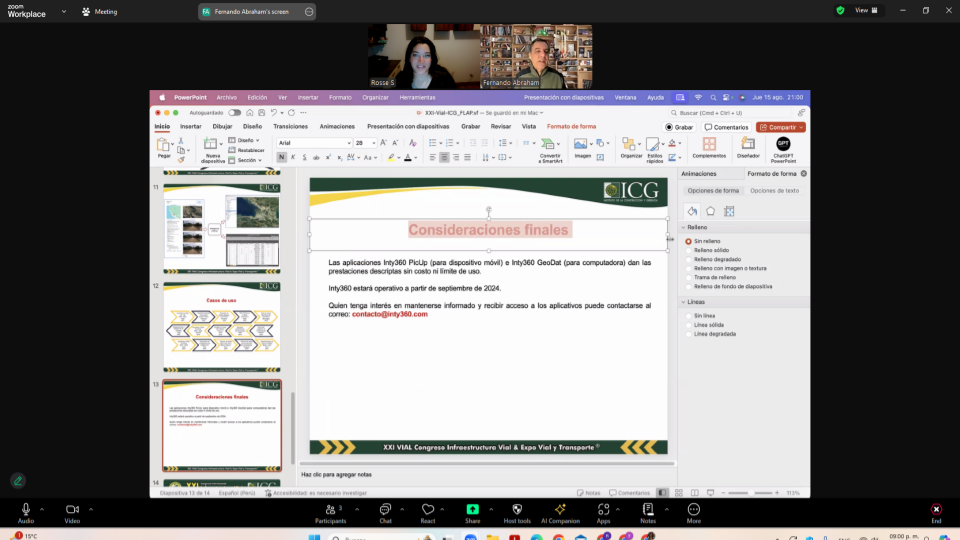Click the font color swatch icon
The height and width of the screenshot is (540, 960).
tap(408, 157)
